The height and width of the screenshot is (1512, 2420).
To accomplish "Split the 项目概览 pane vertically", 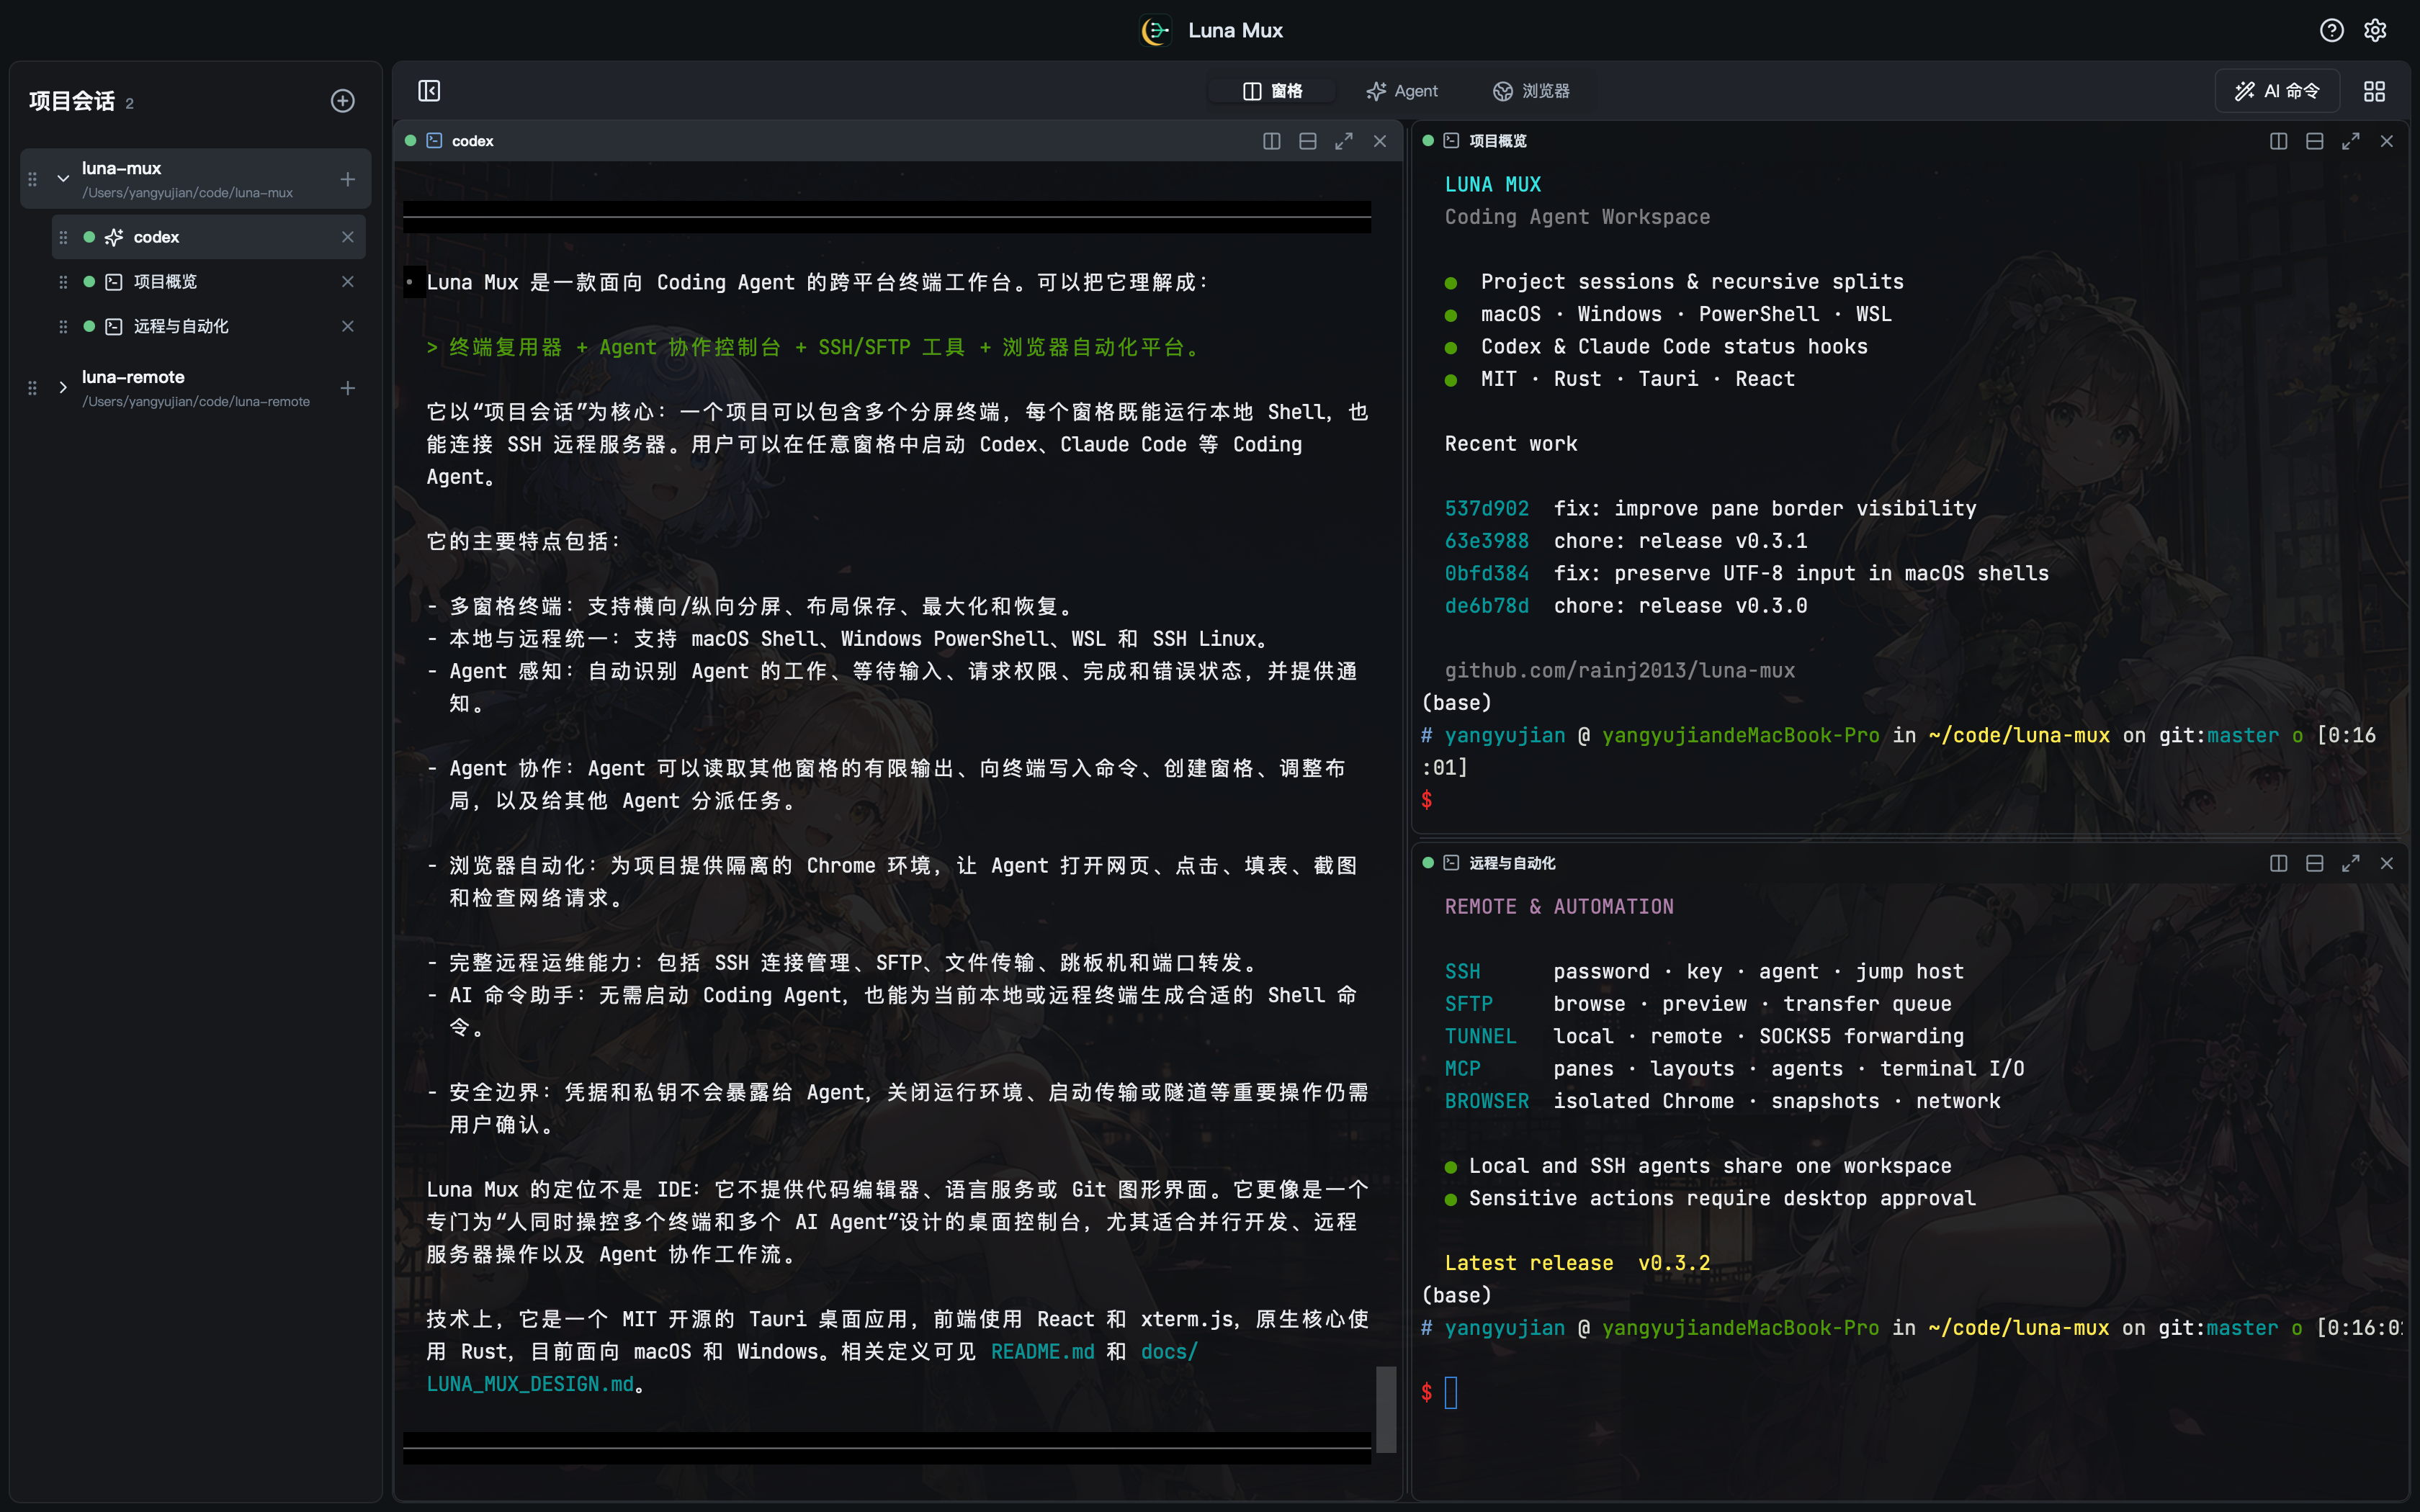I will coord(2278,141).
